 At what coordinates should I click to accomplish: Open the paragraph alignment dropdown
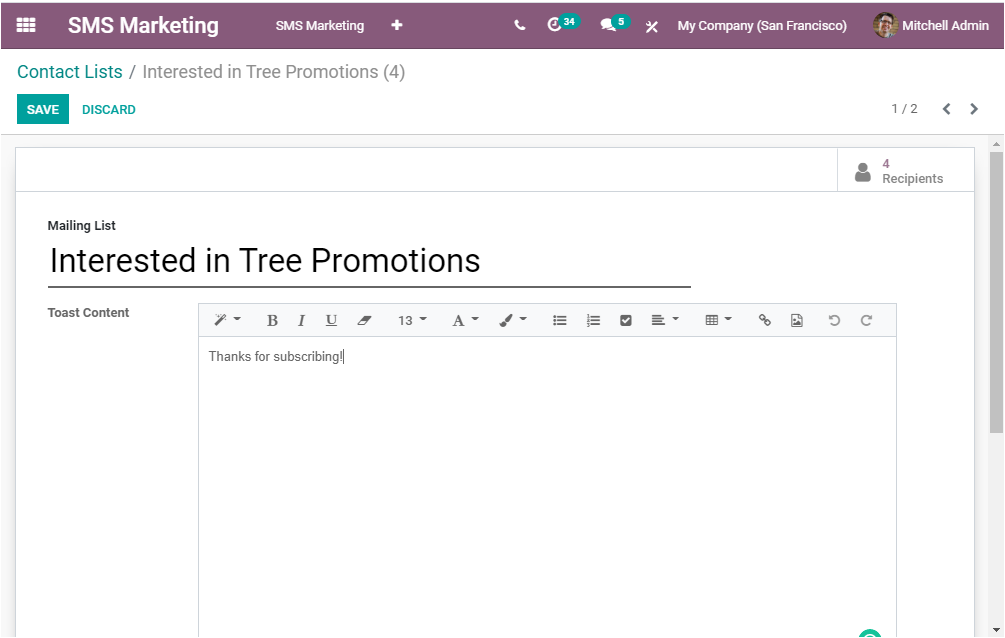pos(665,320)
